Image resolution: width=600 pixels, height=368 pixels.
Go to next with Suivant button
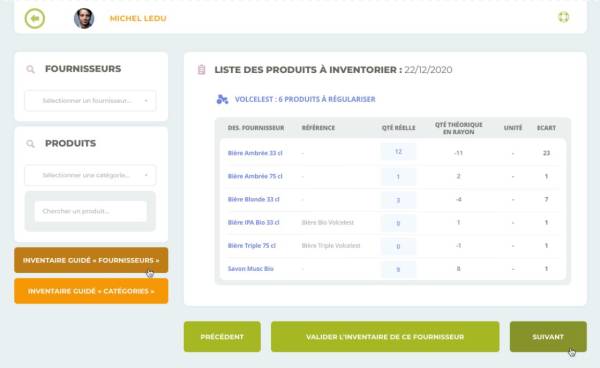coord(548,337)
